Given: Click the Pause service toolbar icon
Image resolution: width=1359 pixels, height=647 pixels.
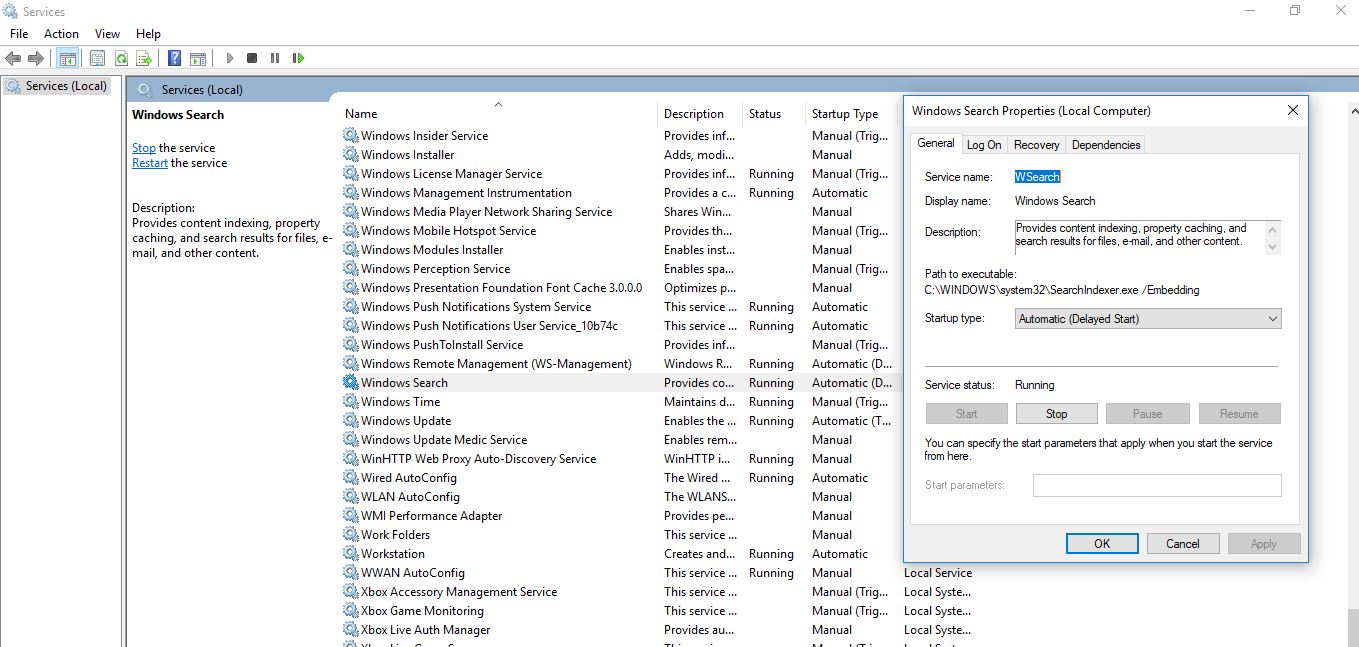Looking at the screenshot, I should coord(275,58).
